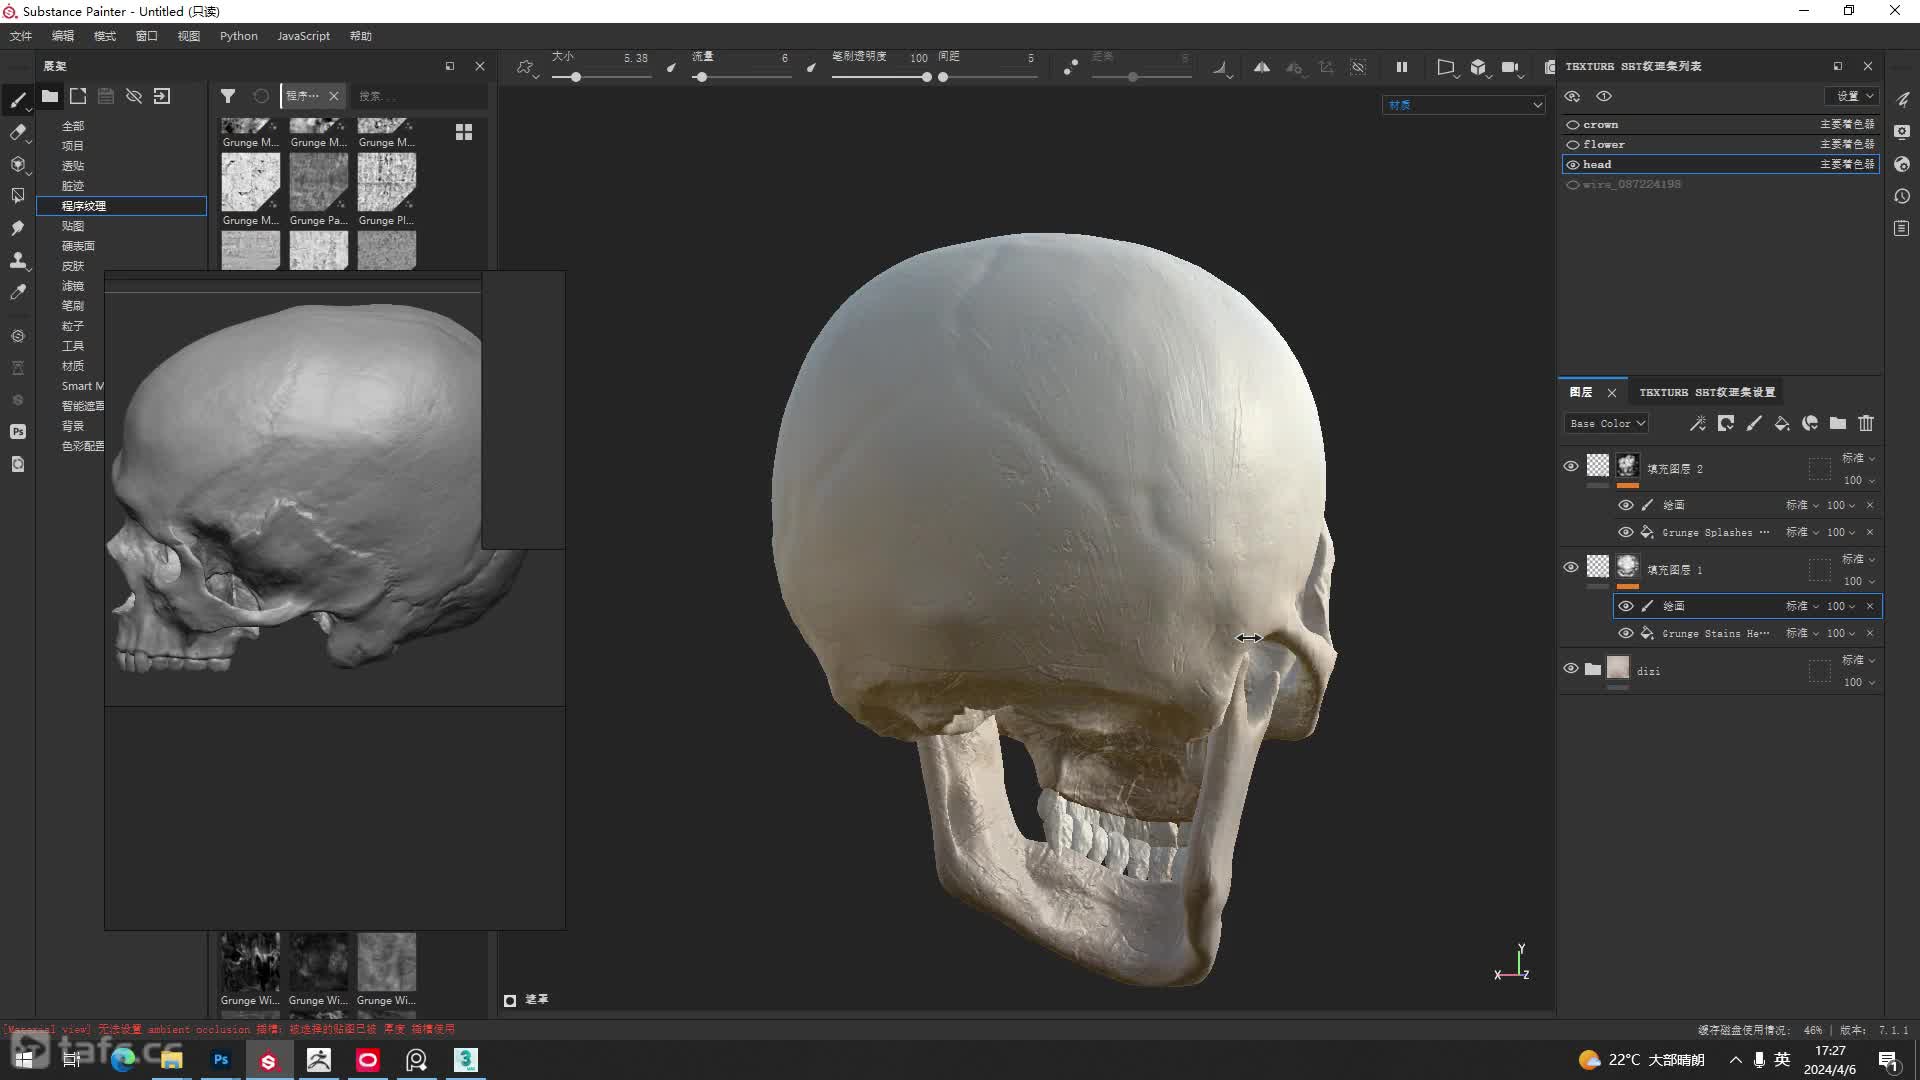Viewport: 1920px width, 1080px height.
Task: Create a new folder in layers panel
Action: 1838,424
